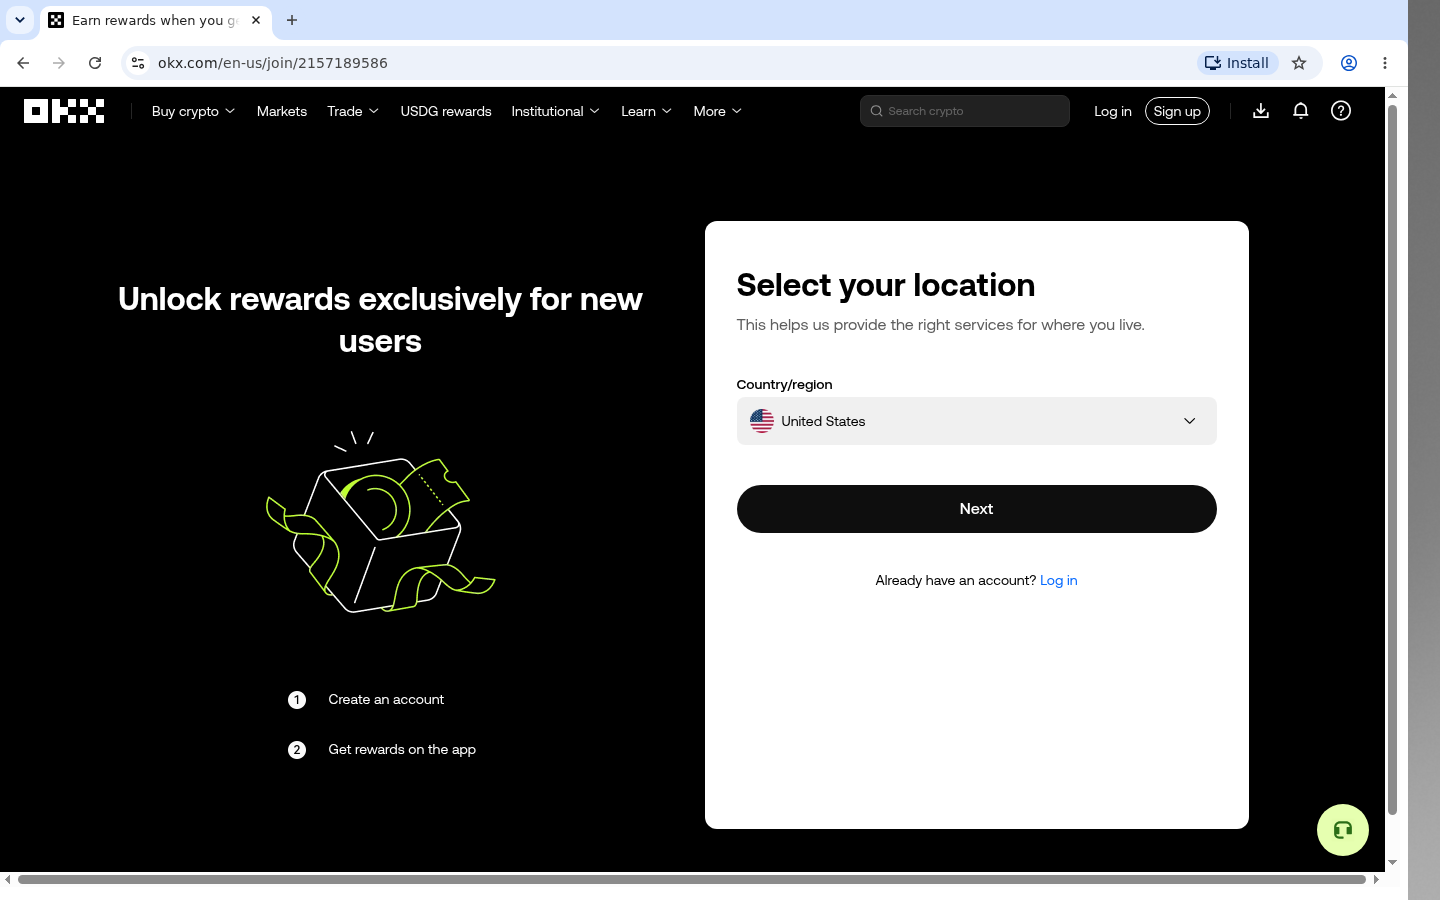
Task: Click the scroll left arrow
Action: (8, 880)
